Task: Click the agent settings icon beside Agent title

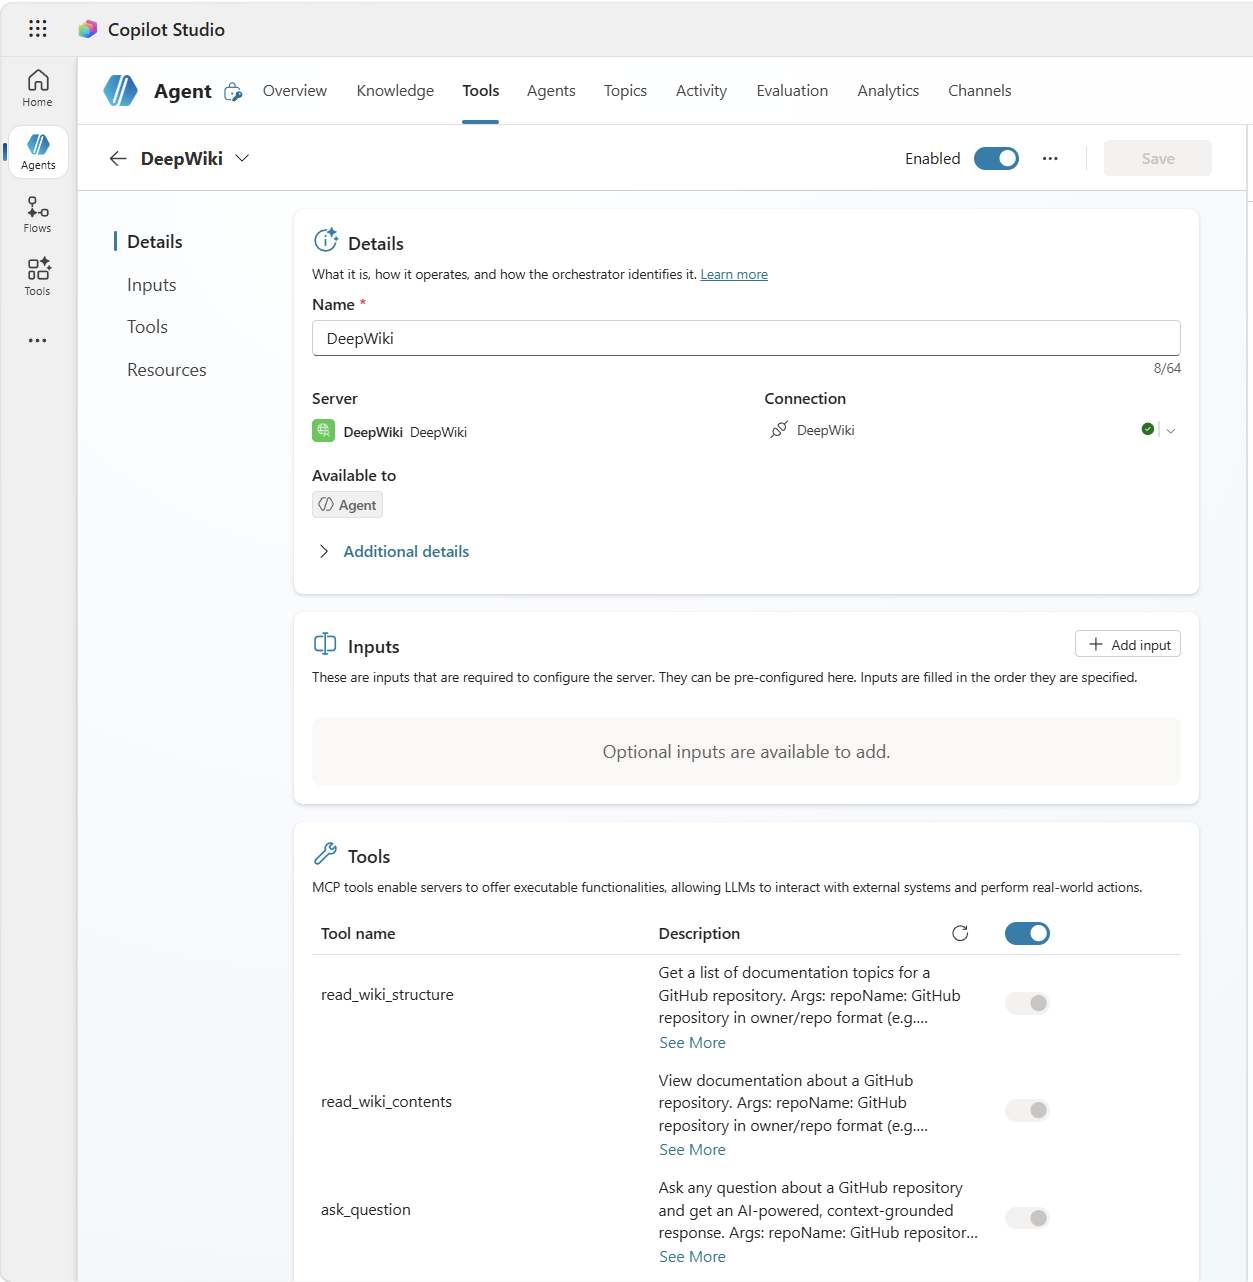Action: [x=233, y=92]
